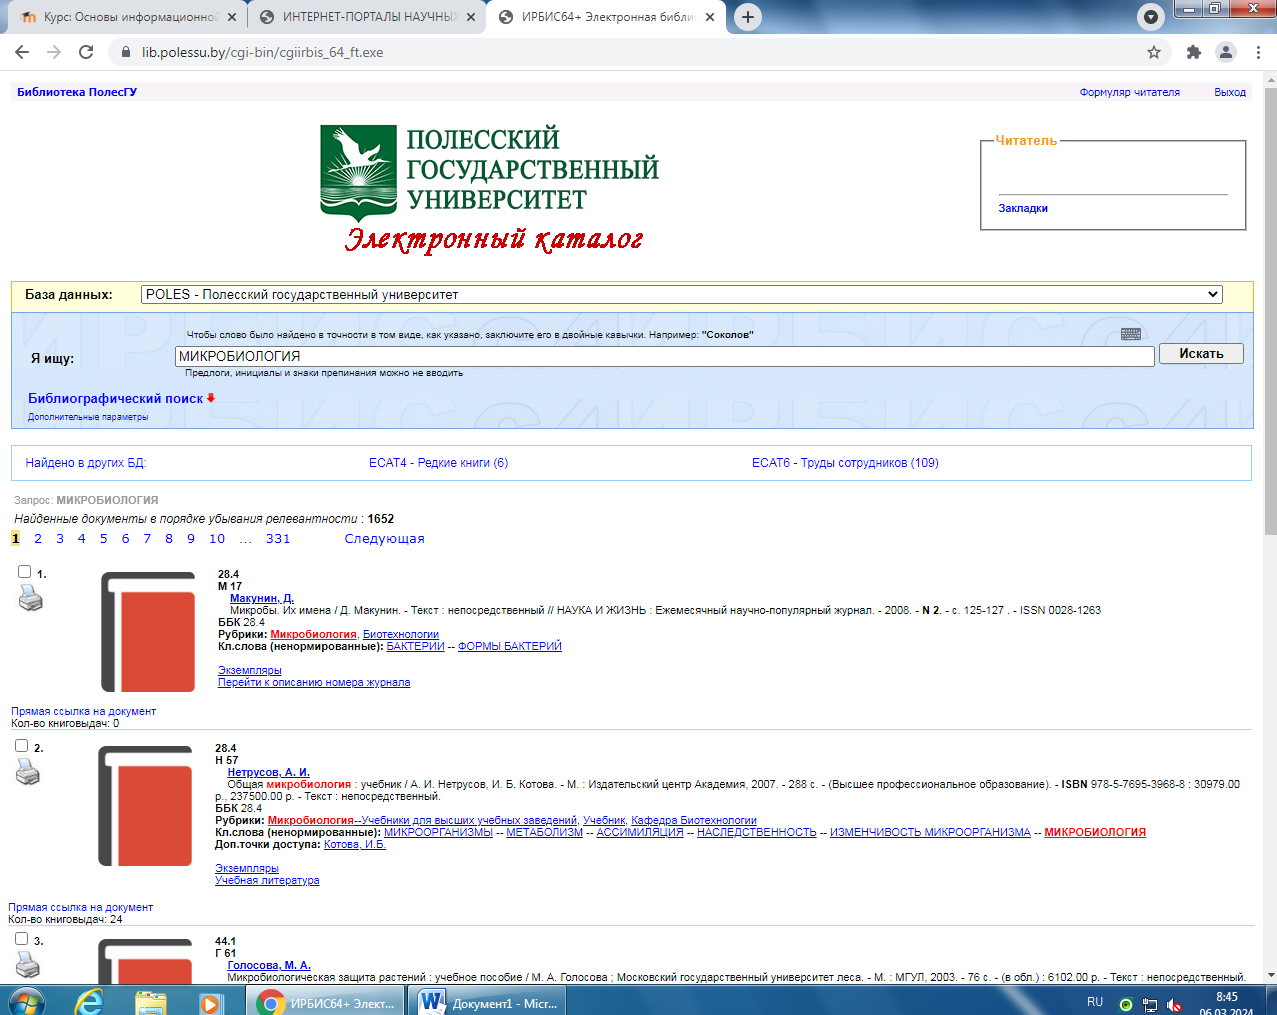Open the База данных POLES dropdown
The image size is (1277, 1015).
pyautogui.click(x=682, y=294)
